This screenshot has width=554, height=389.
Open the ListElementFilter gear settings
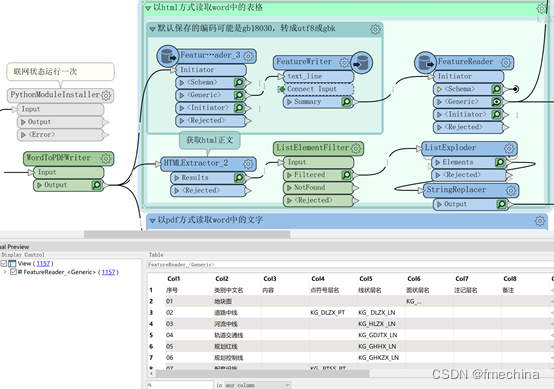point(356,148)
